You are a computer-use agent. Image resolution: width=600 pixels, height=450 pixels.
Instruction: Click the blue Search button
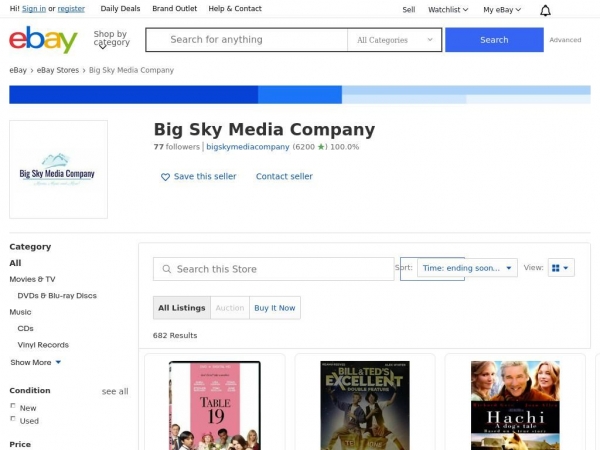[x=494, y=40]
